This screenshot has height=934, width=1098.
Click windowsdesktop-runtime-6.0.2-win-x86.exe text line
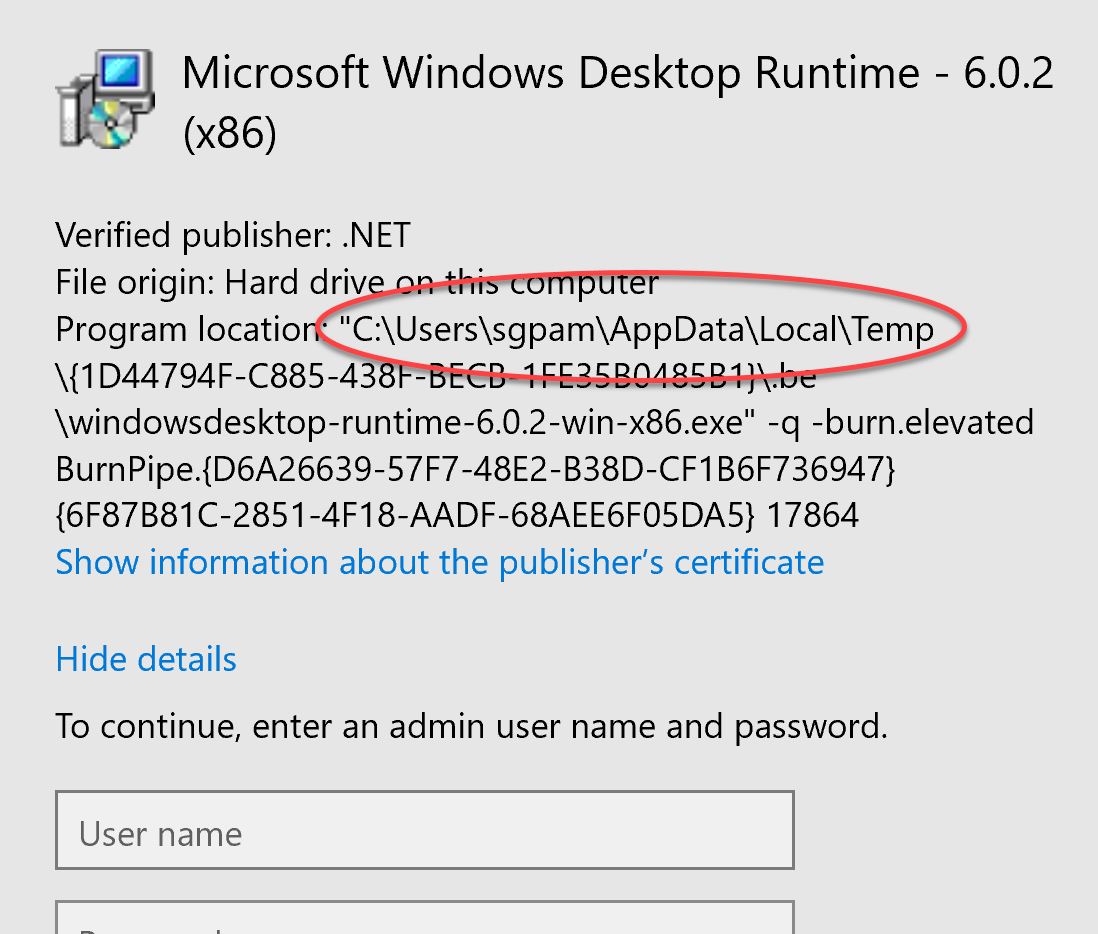coord(545,422)
